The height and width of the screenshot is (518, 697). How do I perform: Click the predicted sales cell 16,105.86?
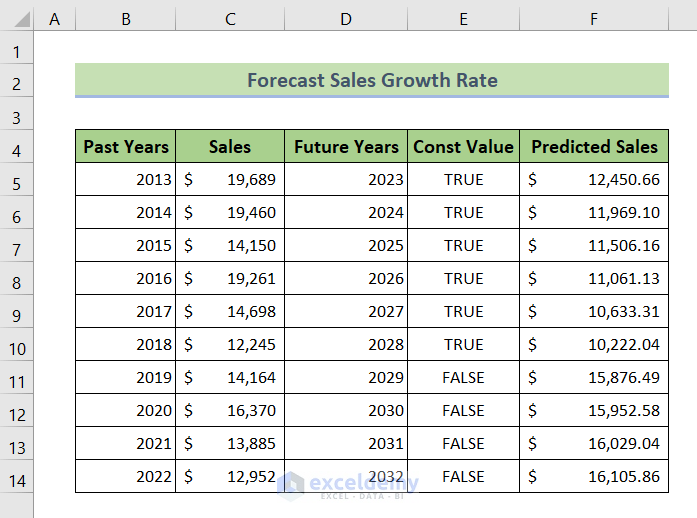point(594,477)
